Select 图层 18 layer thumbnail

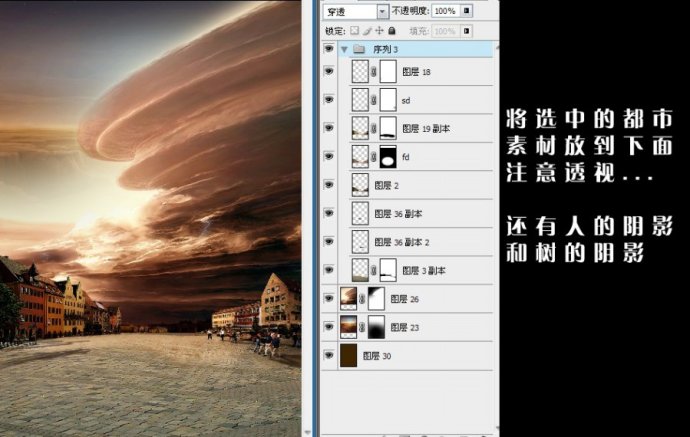pos(360,71)
